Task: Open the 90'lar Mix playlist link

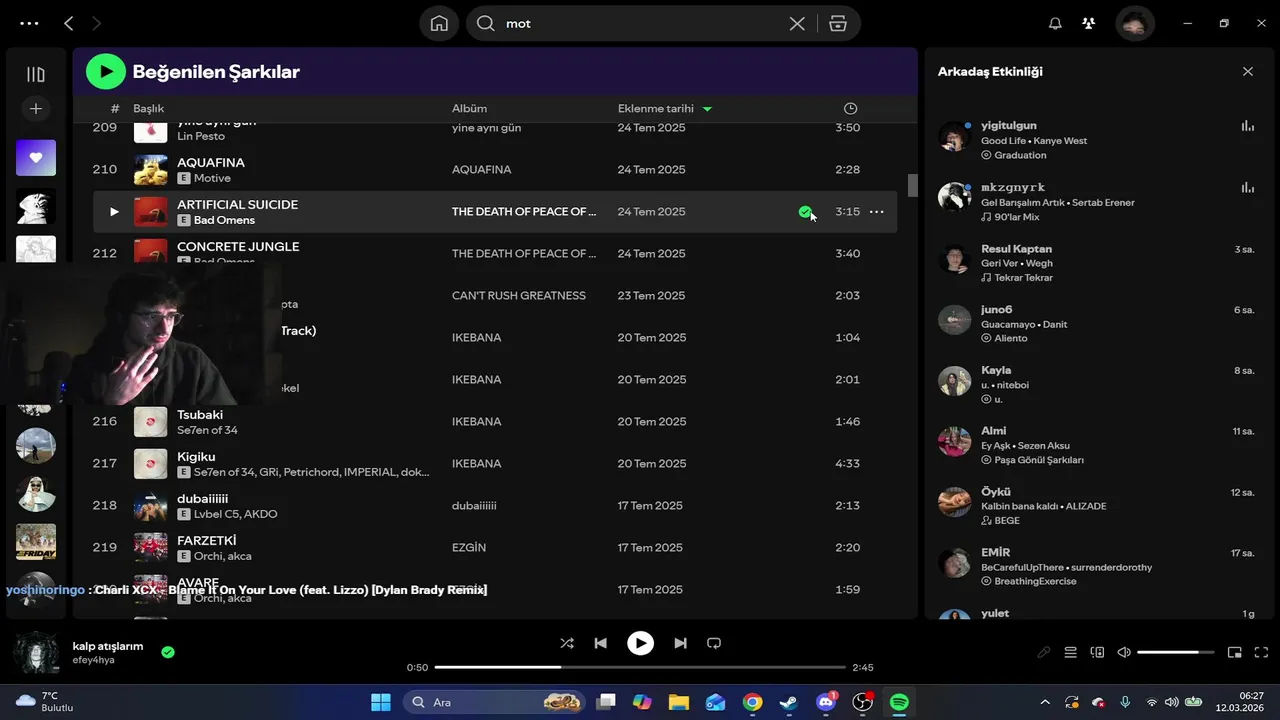Action: click(1017, 217)
